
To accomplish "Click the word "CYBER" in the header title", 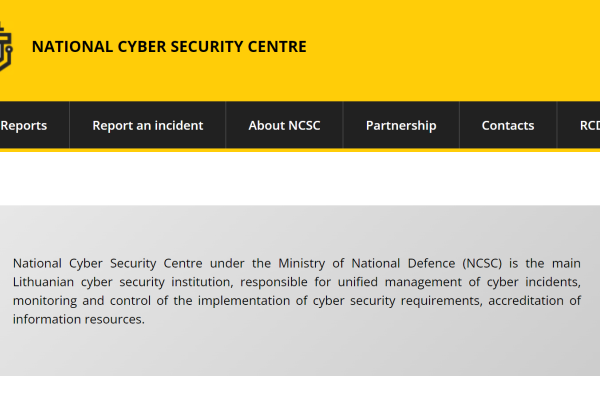I will 119,47.
